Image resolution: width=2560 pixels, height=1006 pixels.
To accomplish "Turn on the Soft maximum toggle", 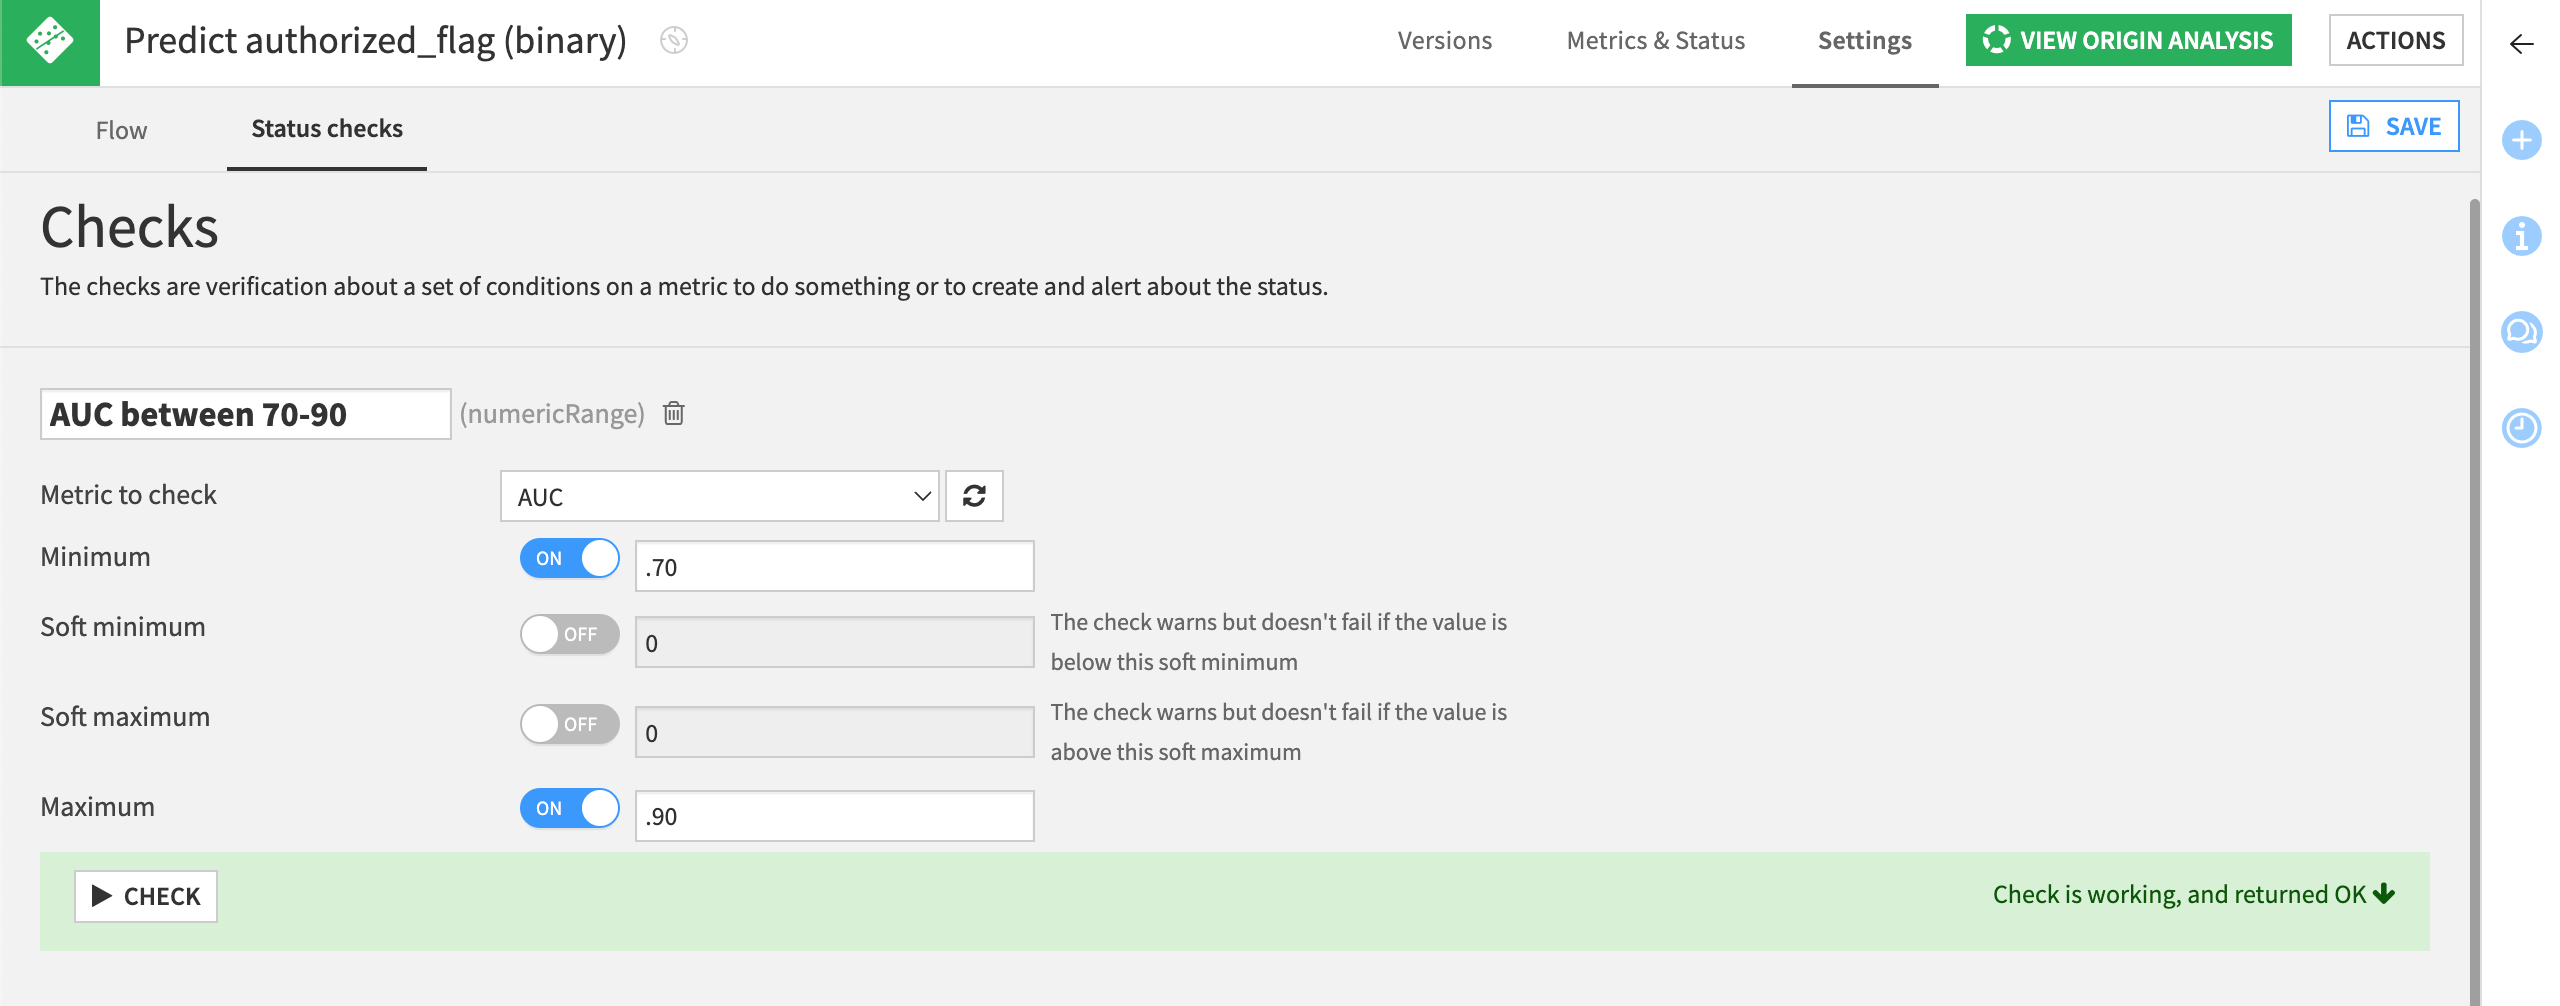I will pyautogui.click(x=569, y=724).
